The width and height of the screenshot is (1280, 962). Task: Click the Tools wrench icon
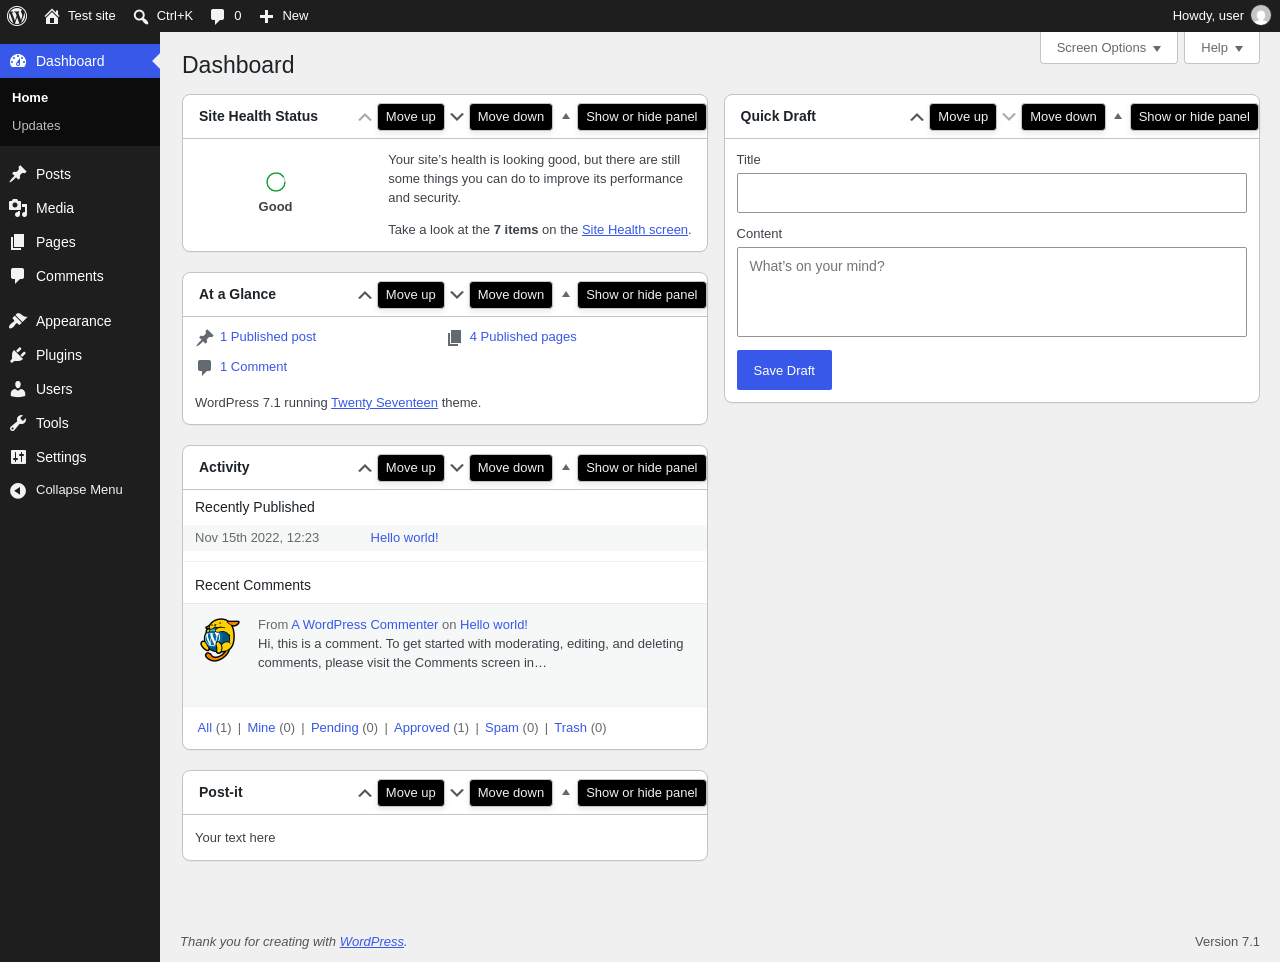[x=18, y=423]
